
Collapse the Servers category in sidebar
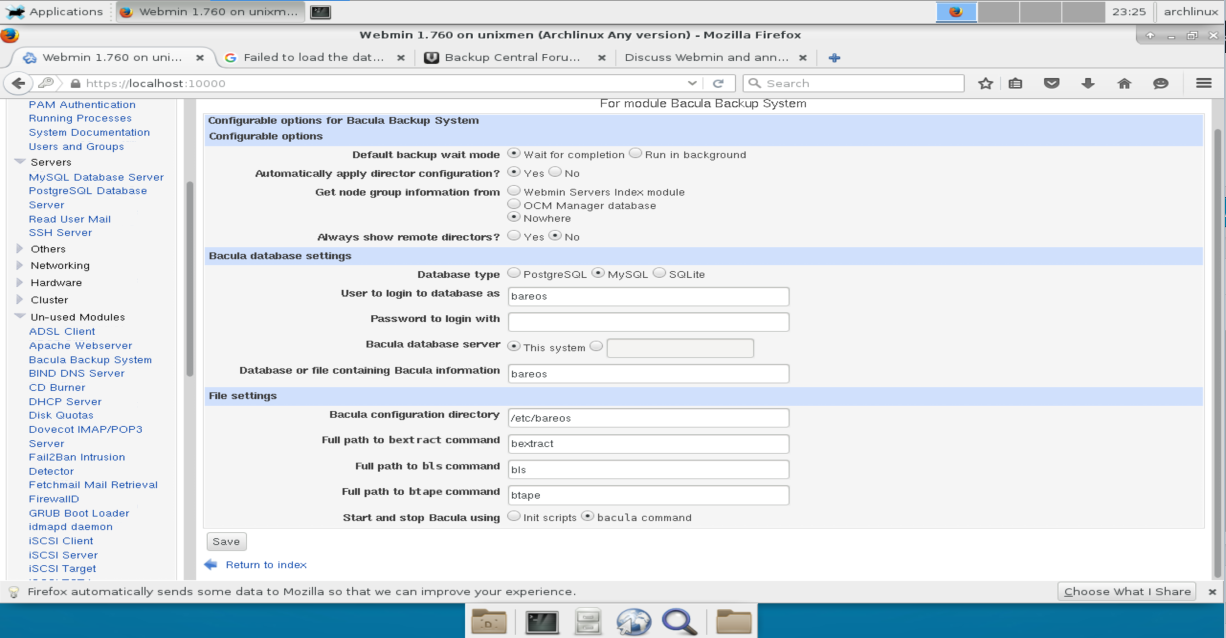click(x=20, y=162)
